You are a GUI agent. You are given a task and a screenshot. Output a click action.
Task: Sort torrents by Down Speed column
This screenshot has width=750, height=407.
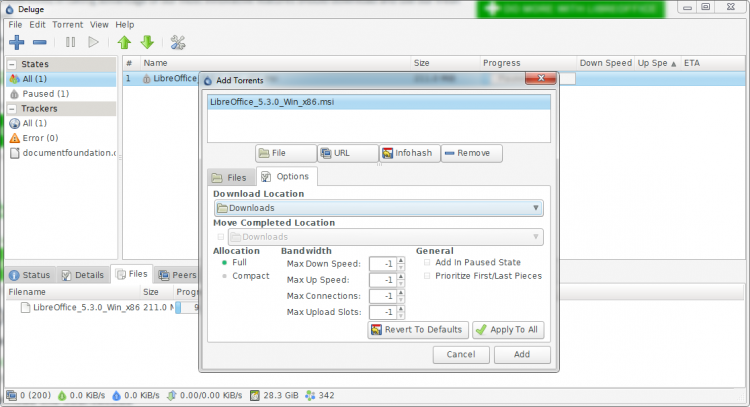[606, 63]
